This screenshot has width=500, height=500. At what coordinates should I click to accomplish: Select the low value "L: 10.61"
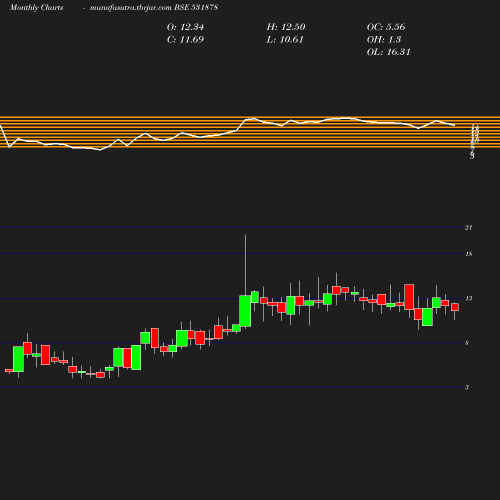pyautogui.click(x=285, y=40)
